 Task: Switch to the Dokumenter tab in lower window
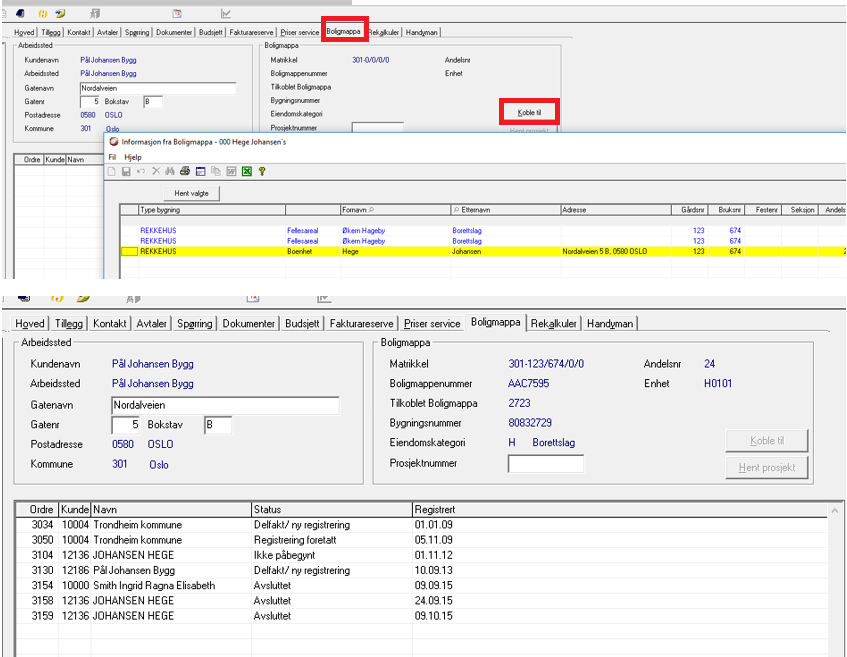tap(248, 323)
